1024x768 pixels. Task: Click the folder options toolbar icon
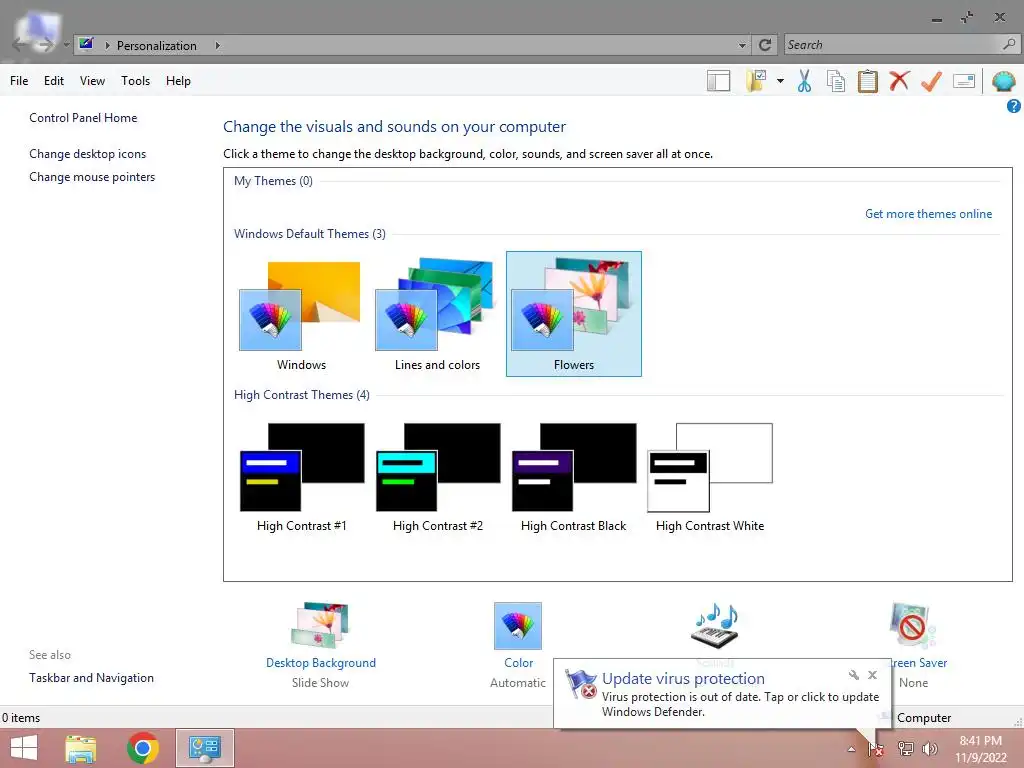click(756, 81)
